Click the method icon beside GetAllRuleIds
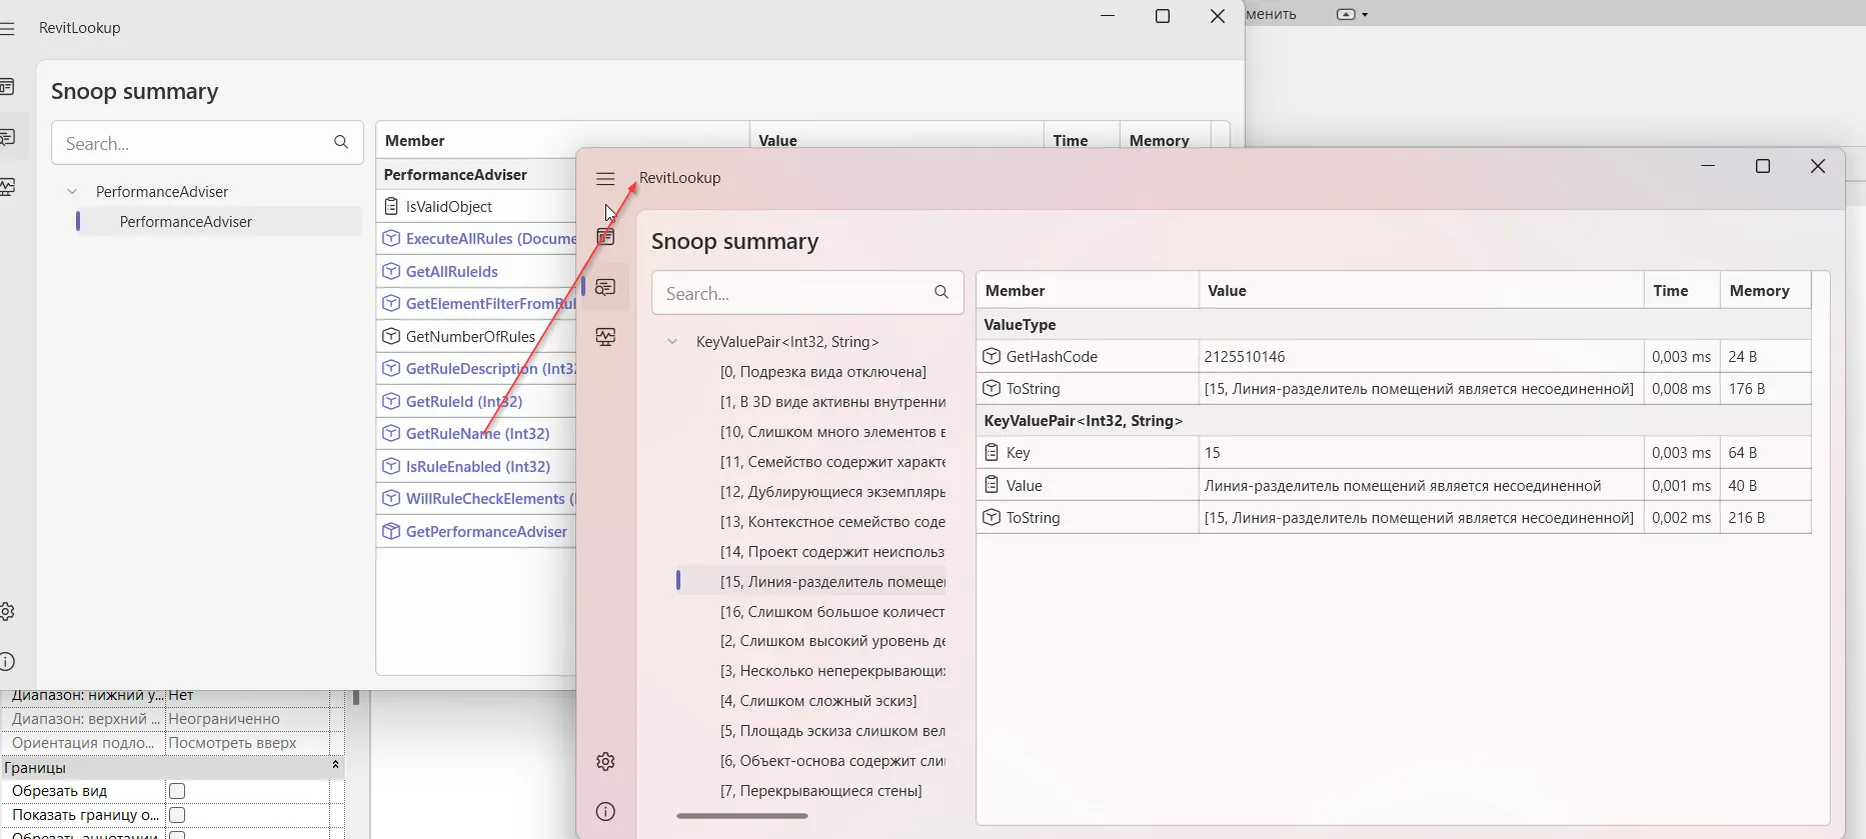The height and width of the screenshot is (839, 1866). (391, 271)
